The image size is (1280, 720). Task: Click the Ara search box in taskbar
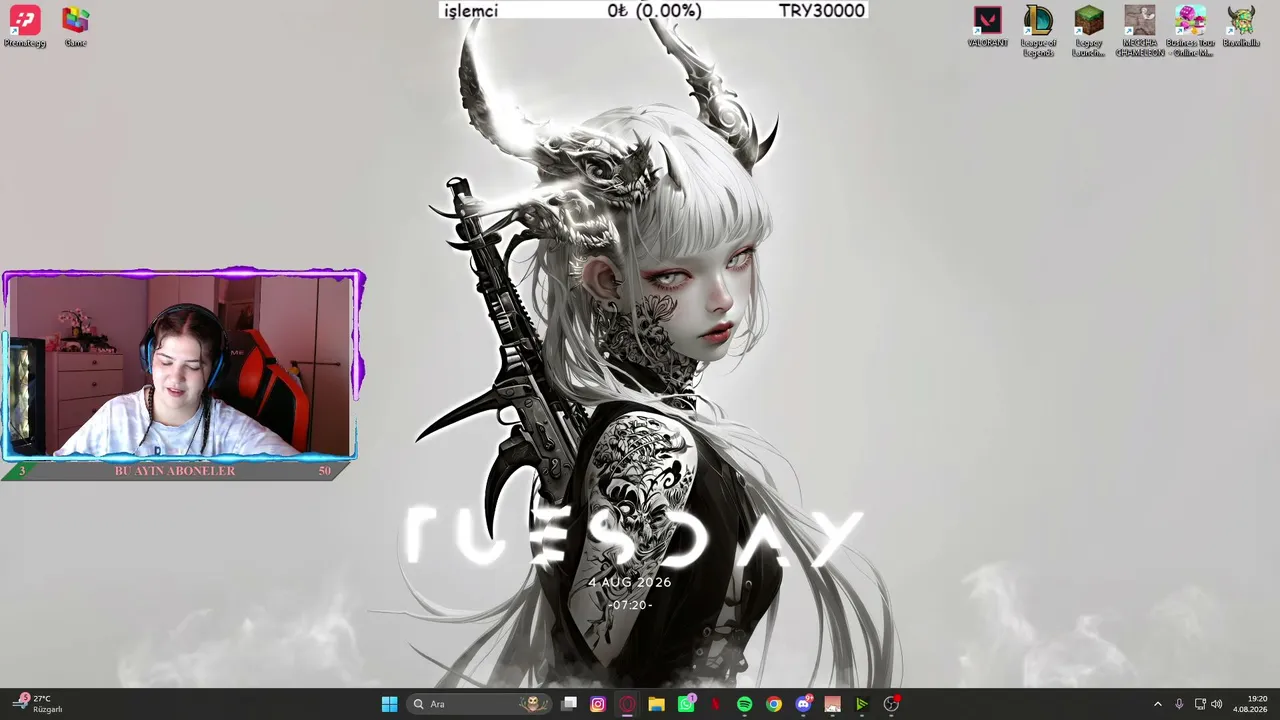tap(480, 704)
